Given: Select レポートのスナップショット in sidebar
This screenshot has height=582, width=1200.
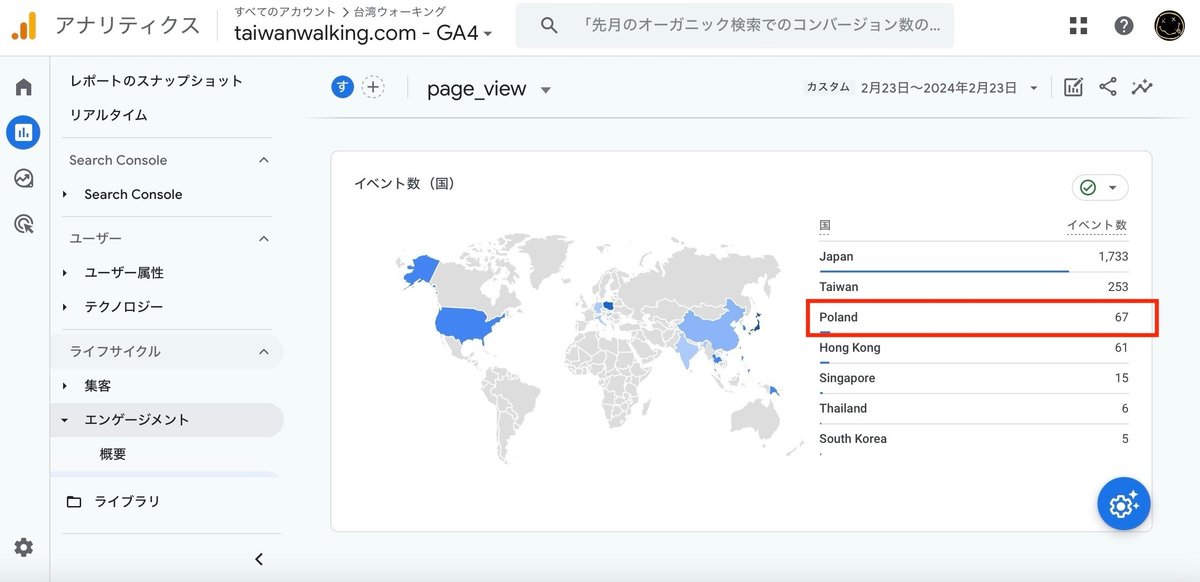Looking at the screenshot, I should pos(156,81).
